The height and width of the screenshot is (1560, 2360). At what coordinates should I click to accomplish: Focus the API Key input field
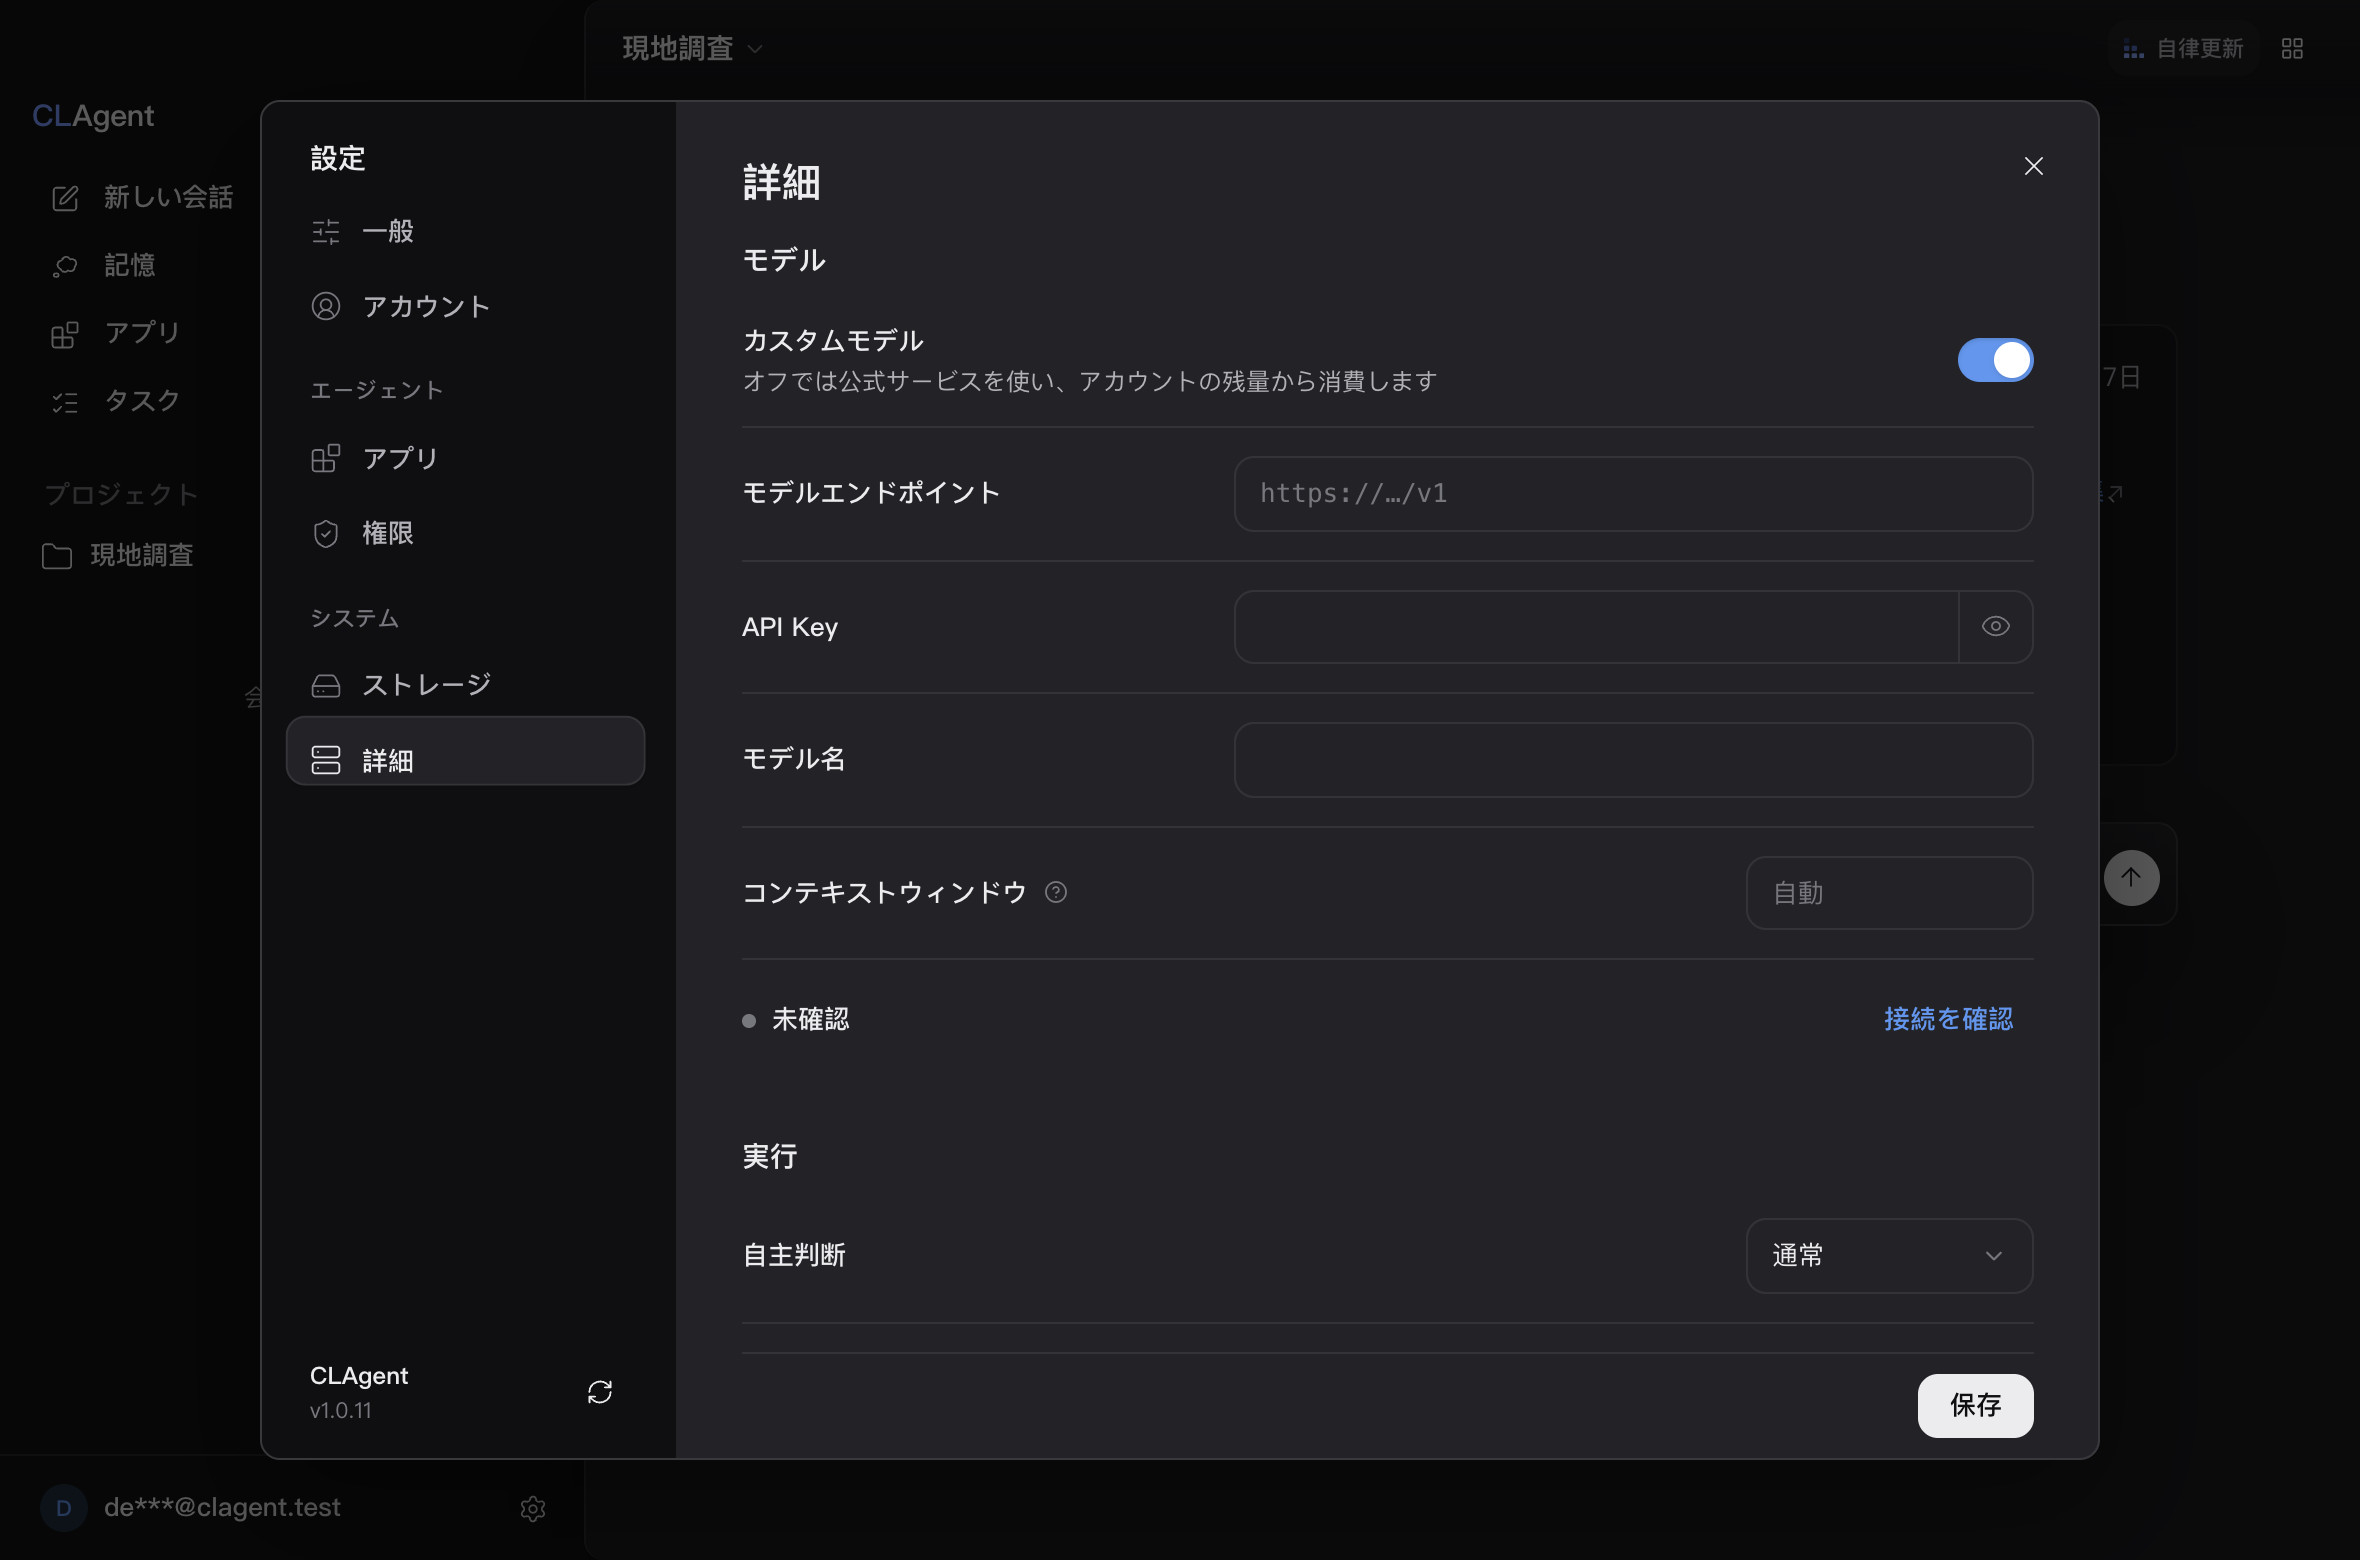coord(1596,626)
